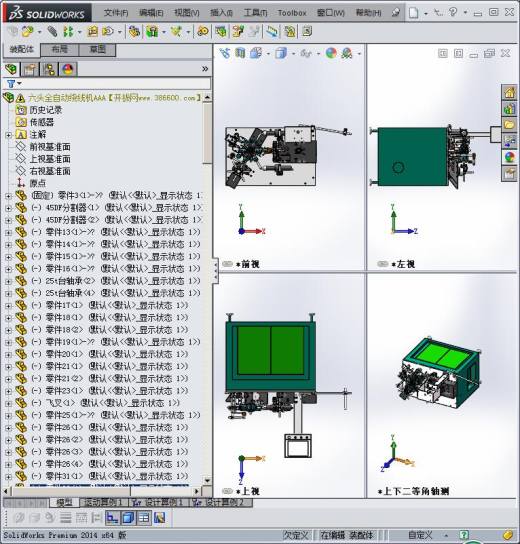Image resolution: width=520 pixels, height=544 pixels.
Task: Open the 文件(F) menu
Action: pyautogui.click(x=116, y=13)
